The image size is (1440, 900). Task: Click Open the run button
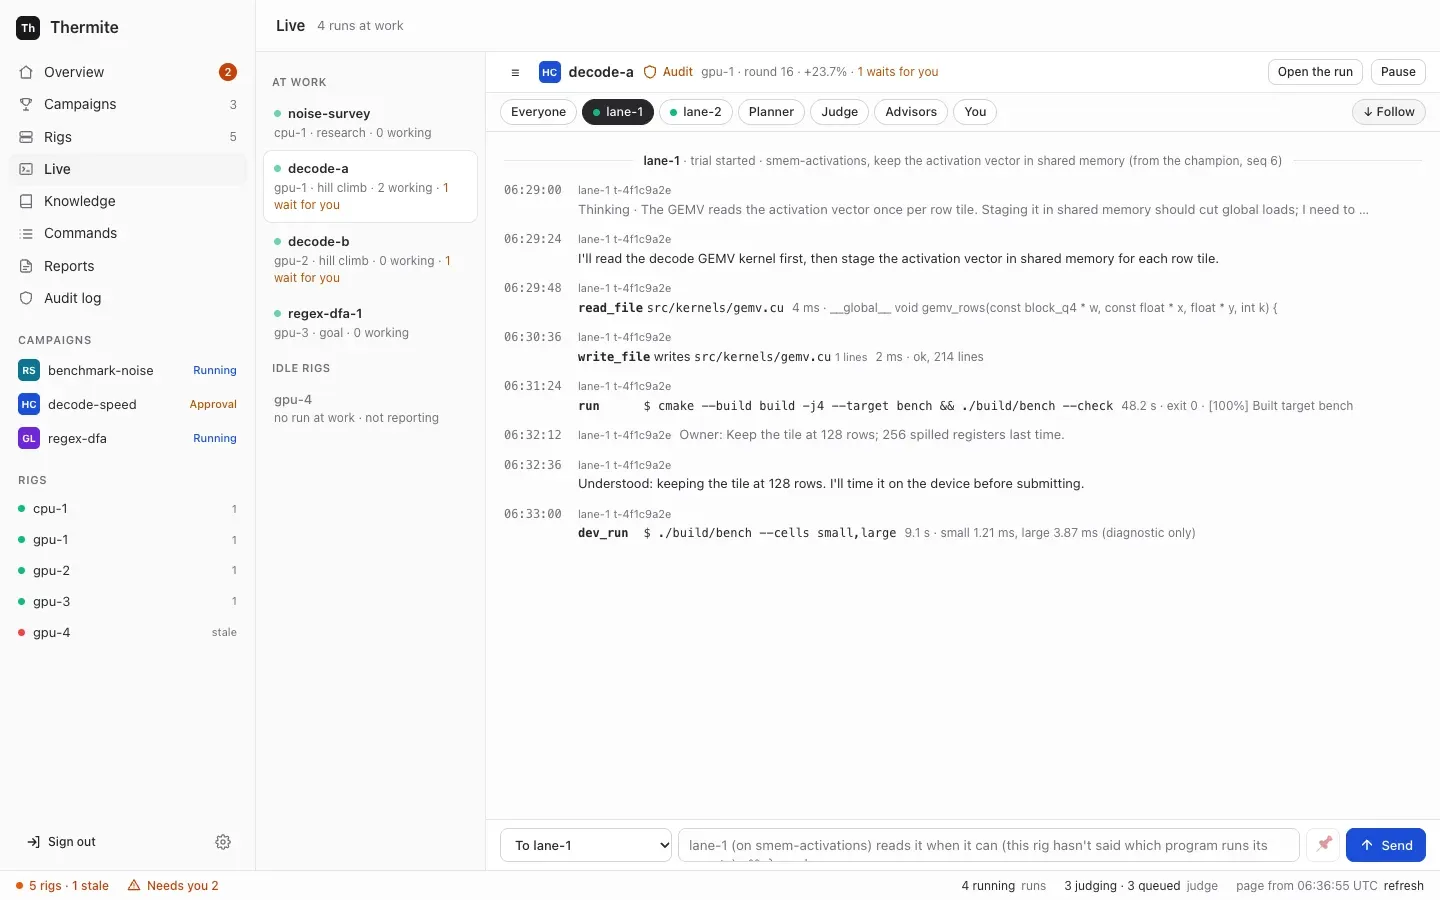coord(1315,72)
